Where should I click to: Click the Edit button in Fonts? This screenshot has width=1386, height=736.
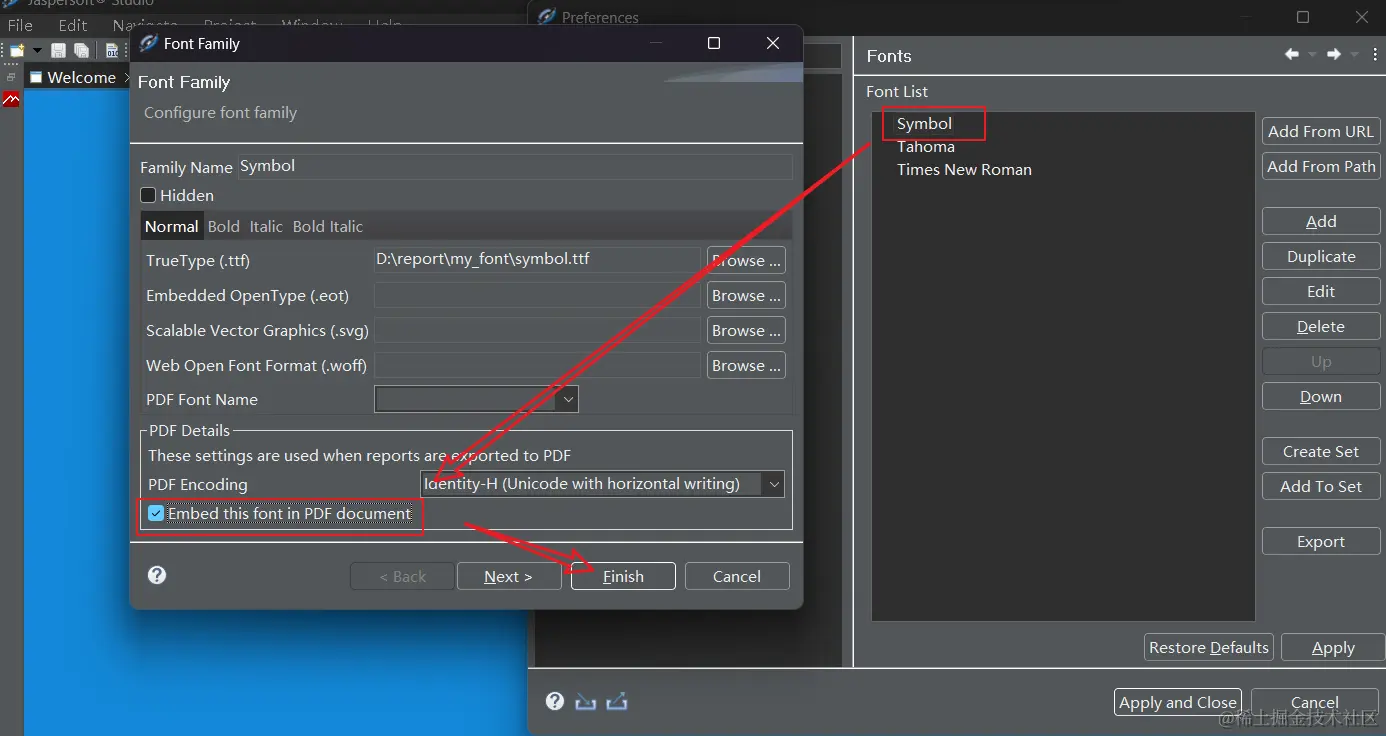click(x=1321, y=291)
